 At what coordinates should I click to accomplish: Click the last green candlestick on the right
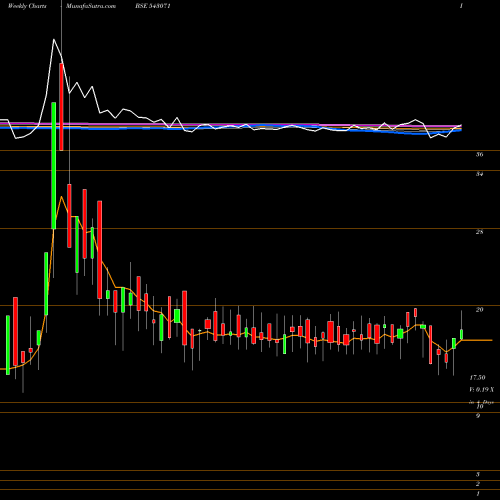coord(462,334)
